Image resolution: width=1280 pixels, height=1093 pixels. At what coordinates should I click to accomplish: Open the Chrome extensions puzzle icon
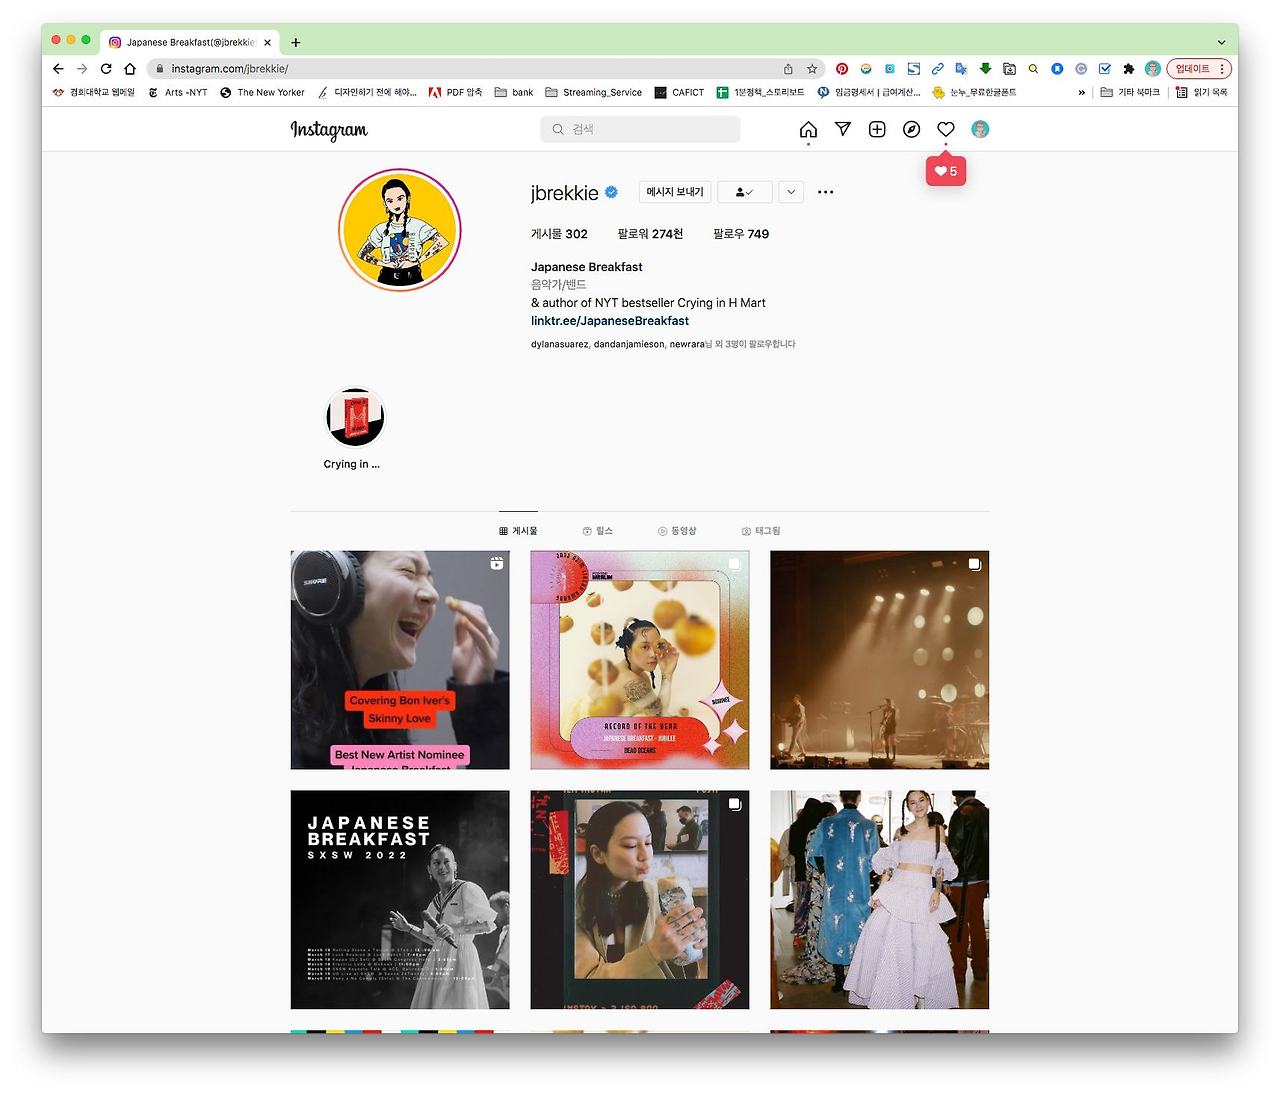click(x=1129, y=69)
